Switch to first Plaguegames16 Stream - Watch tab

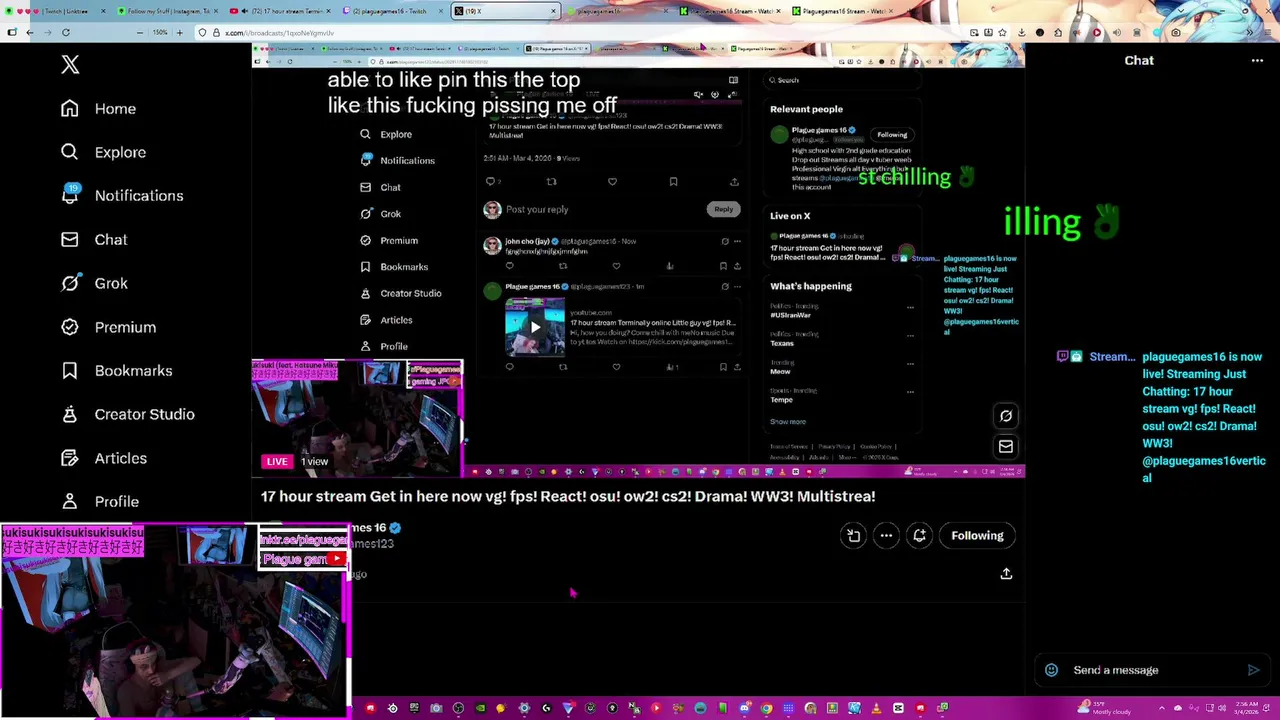(730, 11)
